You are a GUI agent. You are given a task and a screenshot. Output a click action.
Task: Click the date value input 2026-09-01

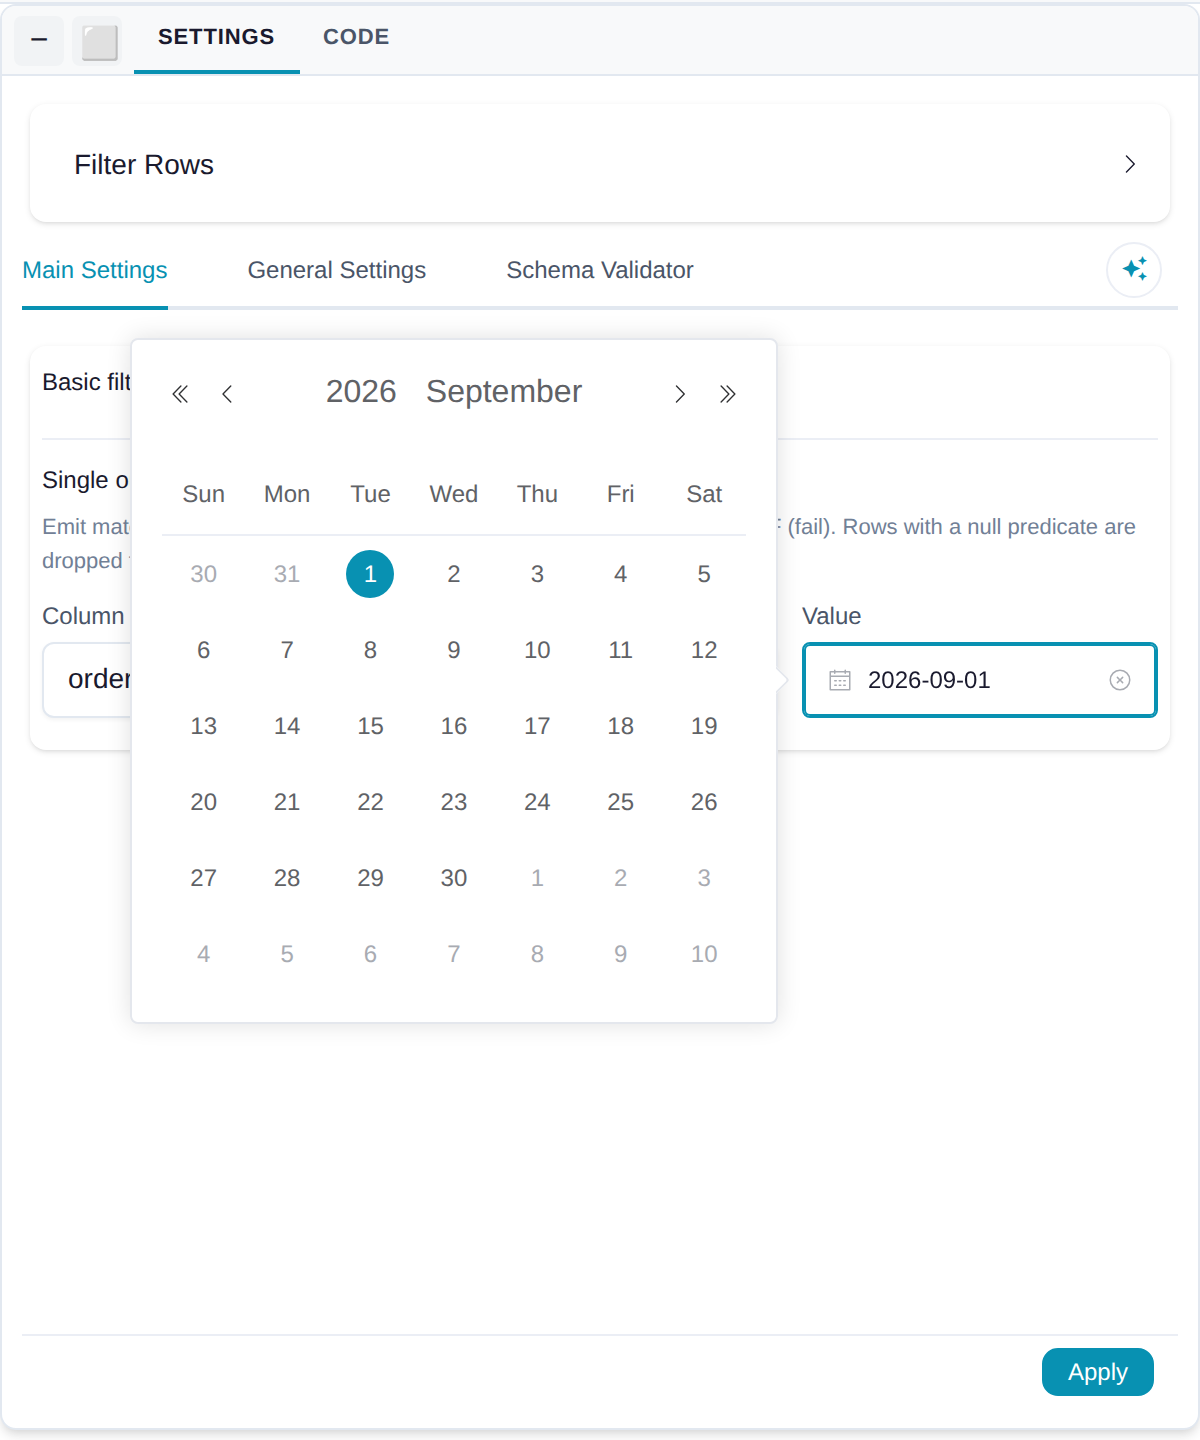click(x=980, y=680)
